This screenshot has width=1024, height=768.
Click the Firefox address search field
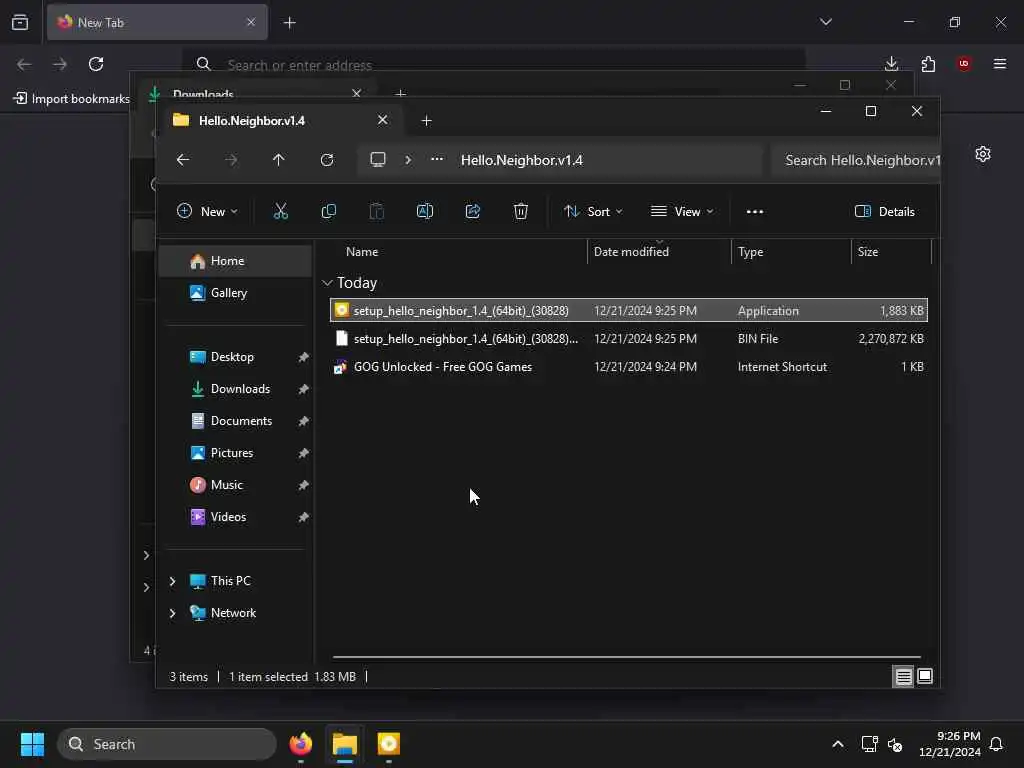494,65
